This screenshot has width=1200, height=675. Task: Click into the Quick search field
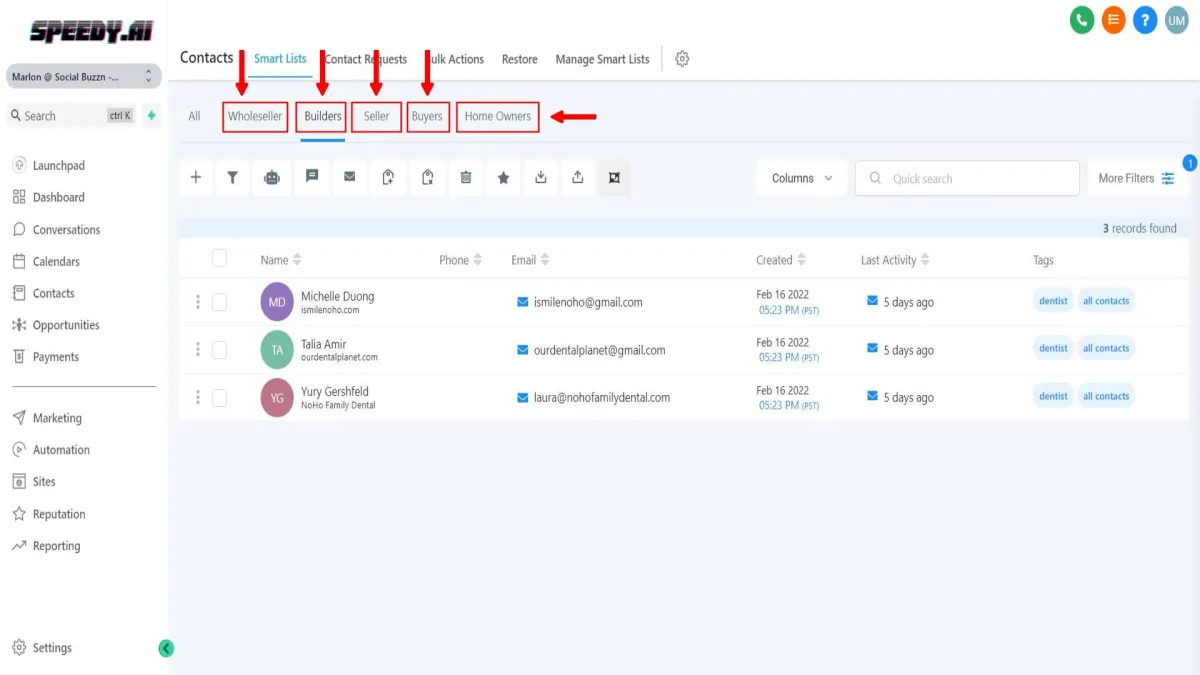pyautogui.click(x=967, y=178)
